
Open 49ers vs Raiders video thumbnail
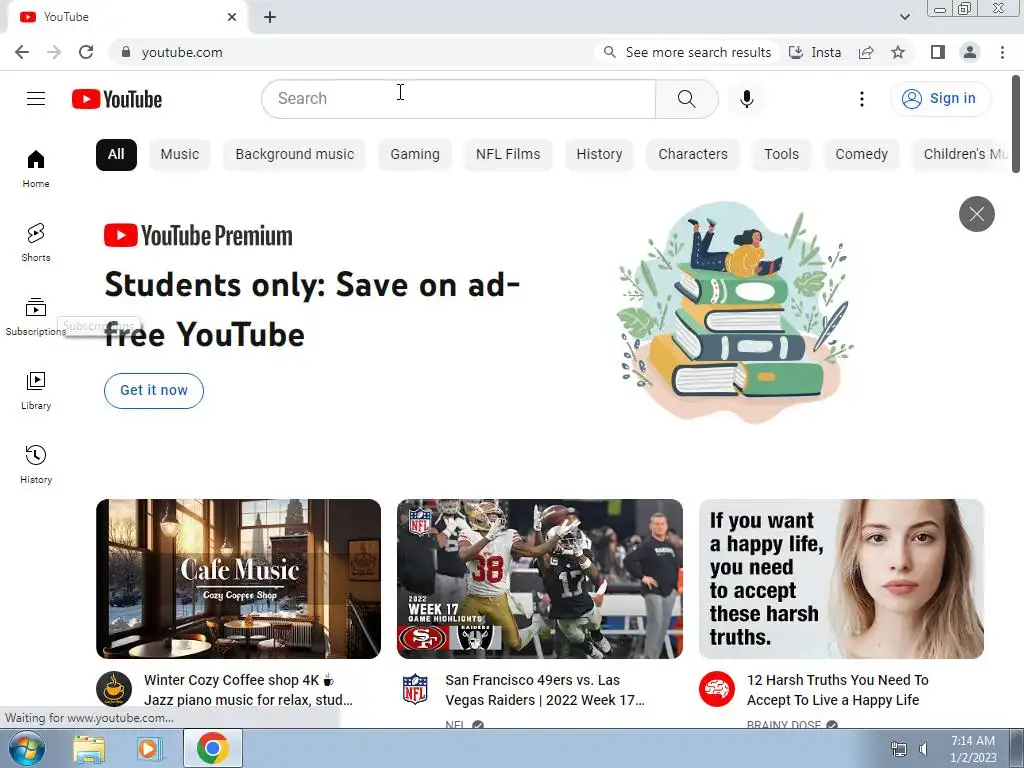[539, 579]
